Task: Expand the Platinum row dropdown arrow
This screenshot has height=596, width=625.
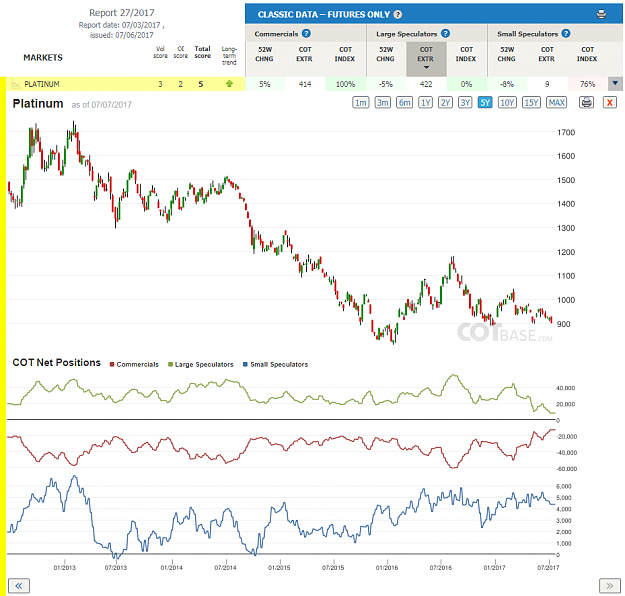Action: (615, 84)
